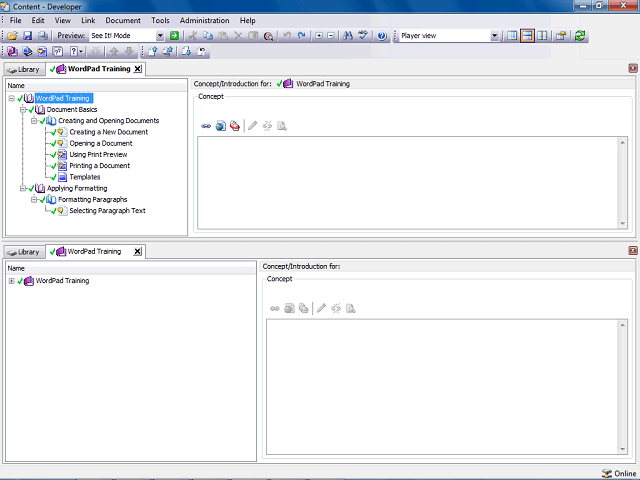Image resolution: width=640 pixels, height=480 pixels.
Task: Collapse Creating and Opening Documents node
Action: pos(34,121)
